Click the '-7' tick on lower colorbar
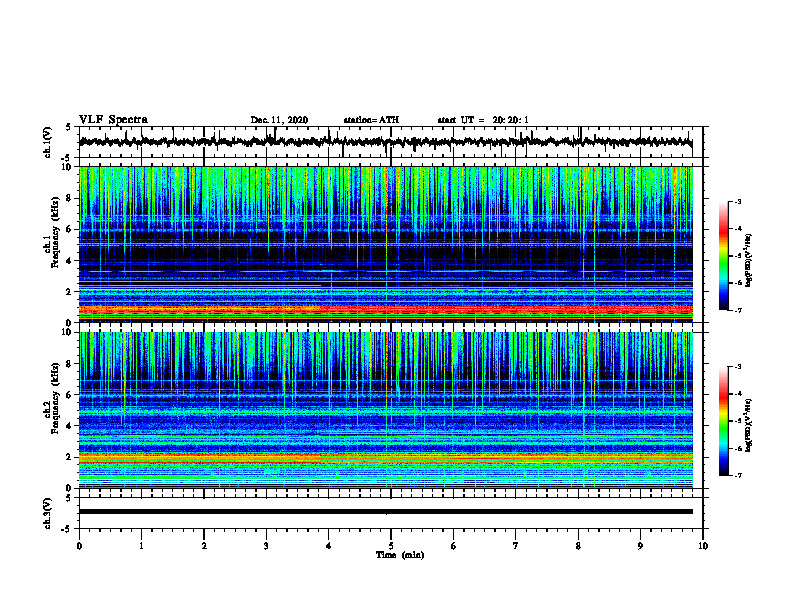The width and height of the screenshot is (792, 612). point(738,476)
